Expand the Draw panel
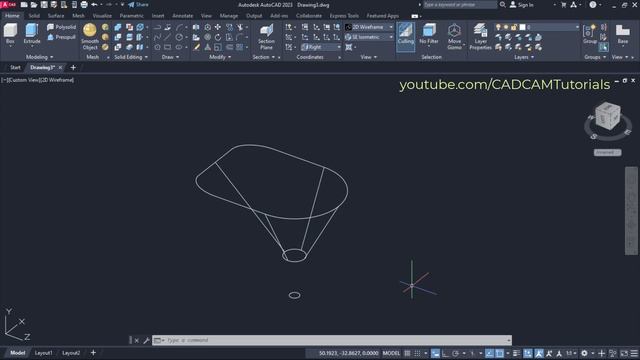The image size is (640, 360). [171, 57]
